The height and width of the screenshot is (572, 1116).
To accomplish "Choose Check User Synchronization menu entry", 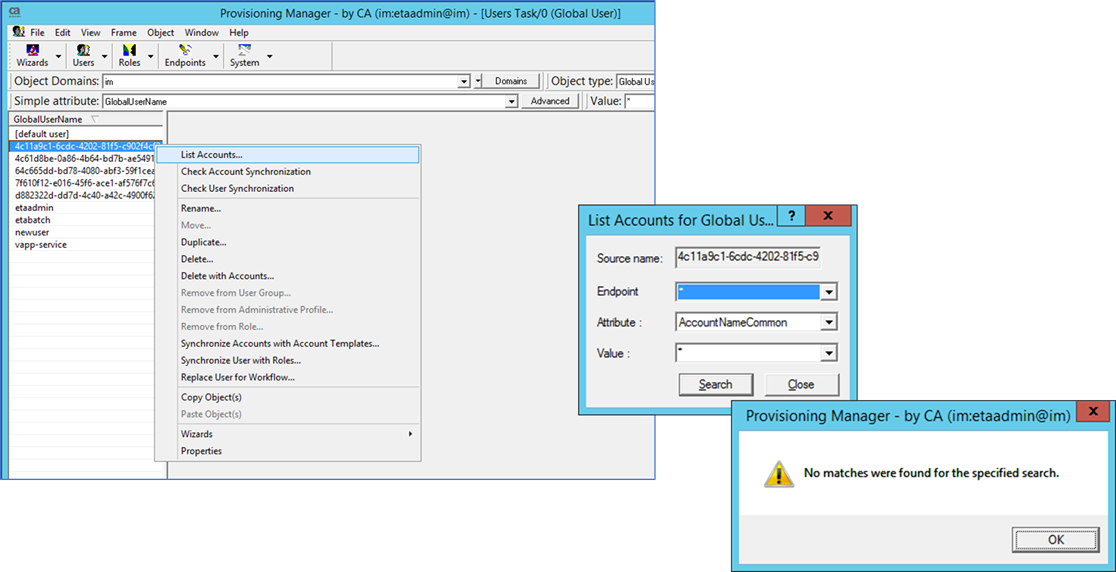I will [288, 189].
